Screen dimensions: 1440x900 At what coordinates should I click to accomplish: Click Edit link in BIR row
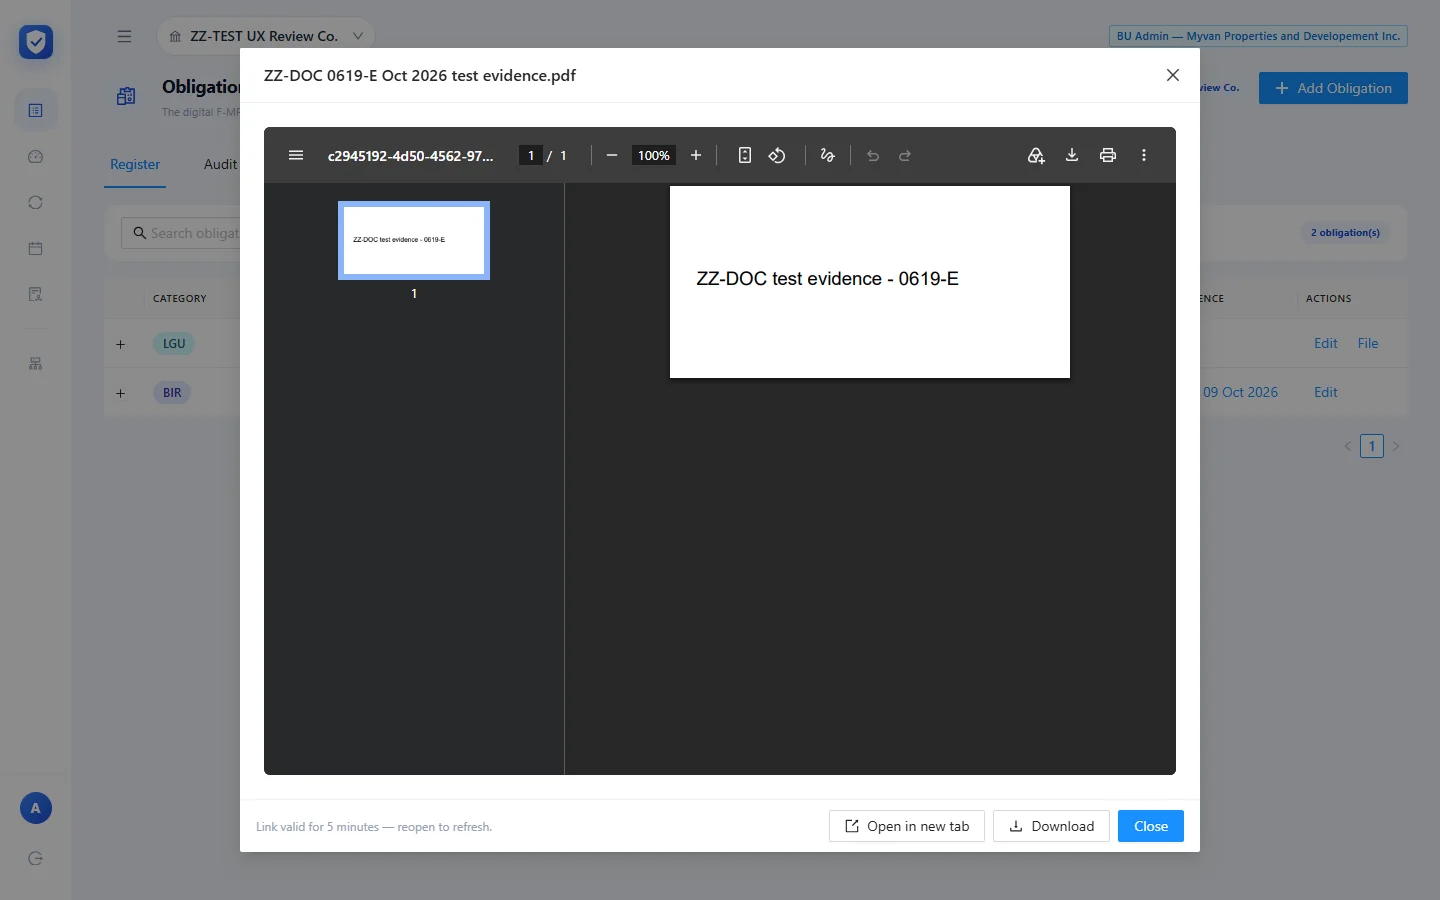coord(1326,392)
